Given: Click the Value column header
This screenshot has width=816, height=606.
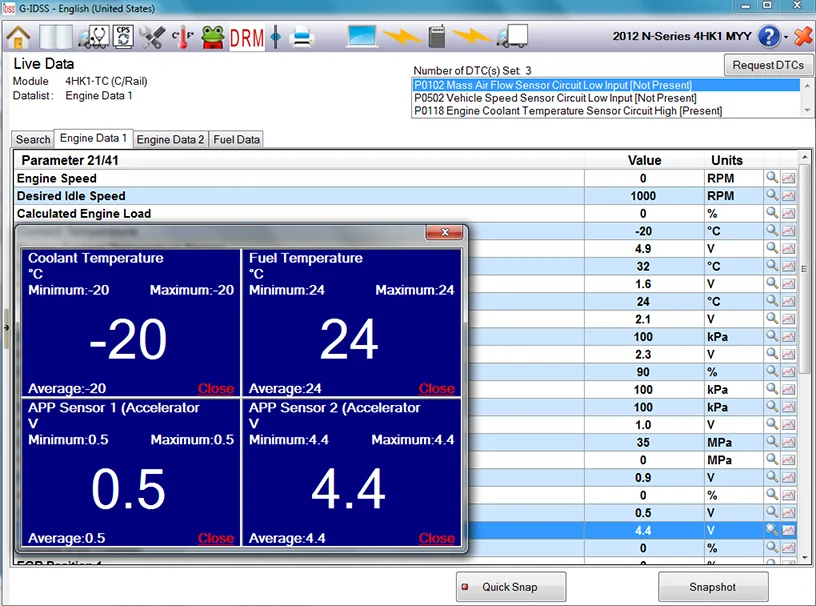Looking at the screenshot, I should click(x=644, y=160).
